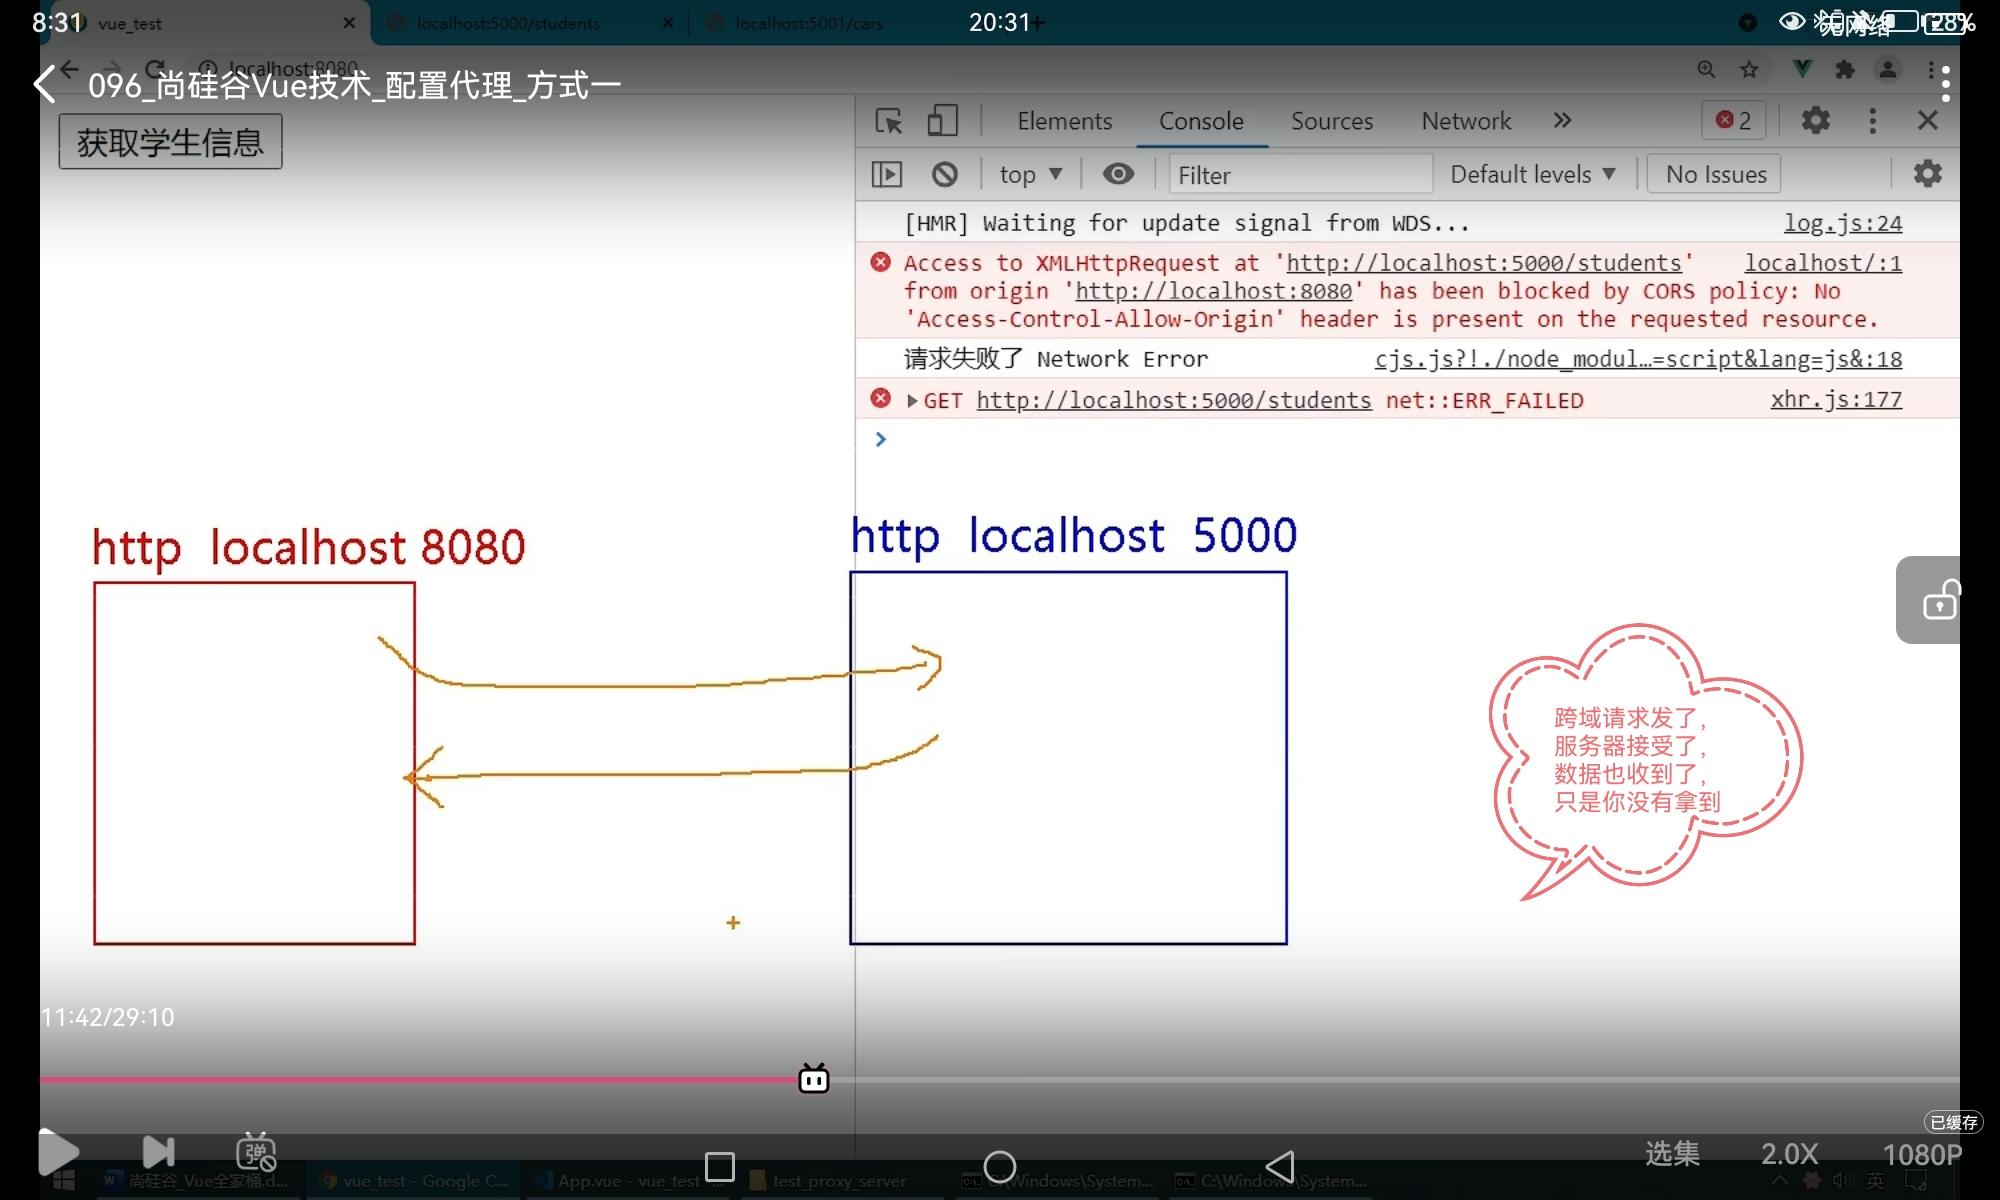Click the 获取学生信息 button
The image size is (2000, 1200).
pos(170,142)
